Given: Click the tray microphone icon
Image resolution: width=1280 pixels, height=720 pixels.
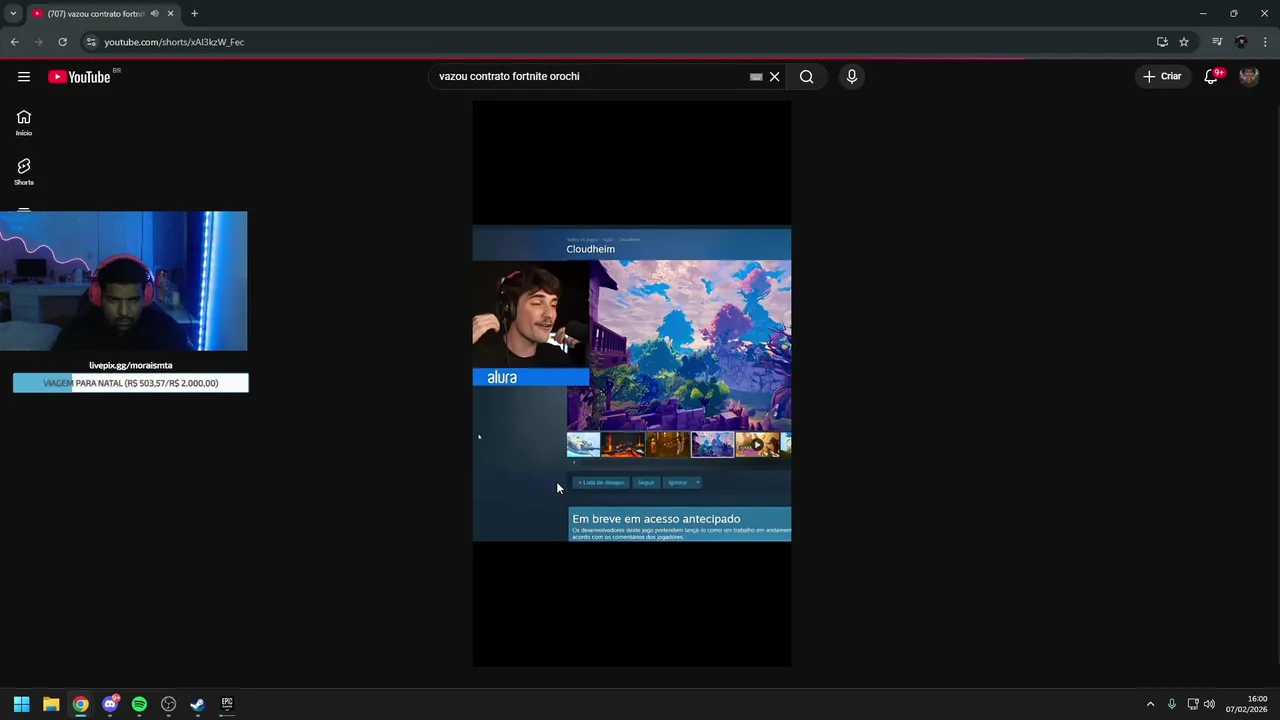Looking at the screenshot, I should (1172, 704).
